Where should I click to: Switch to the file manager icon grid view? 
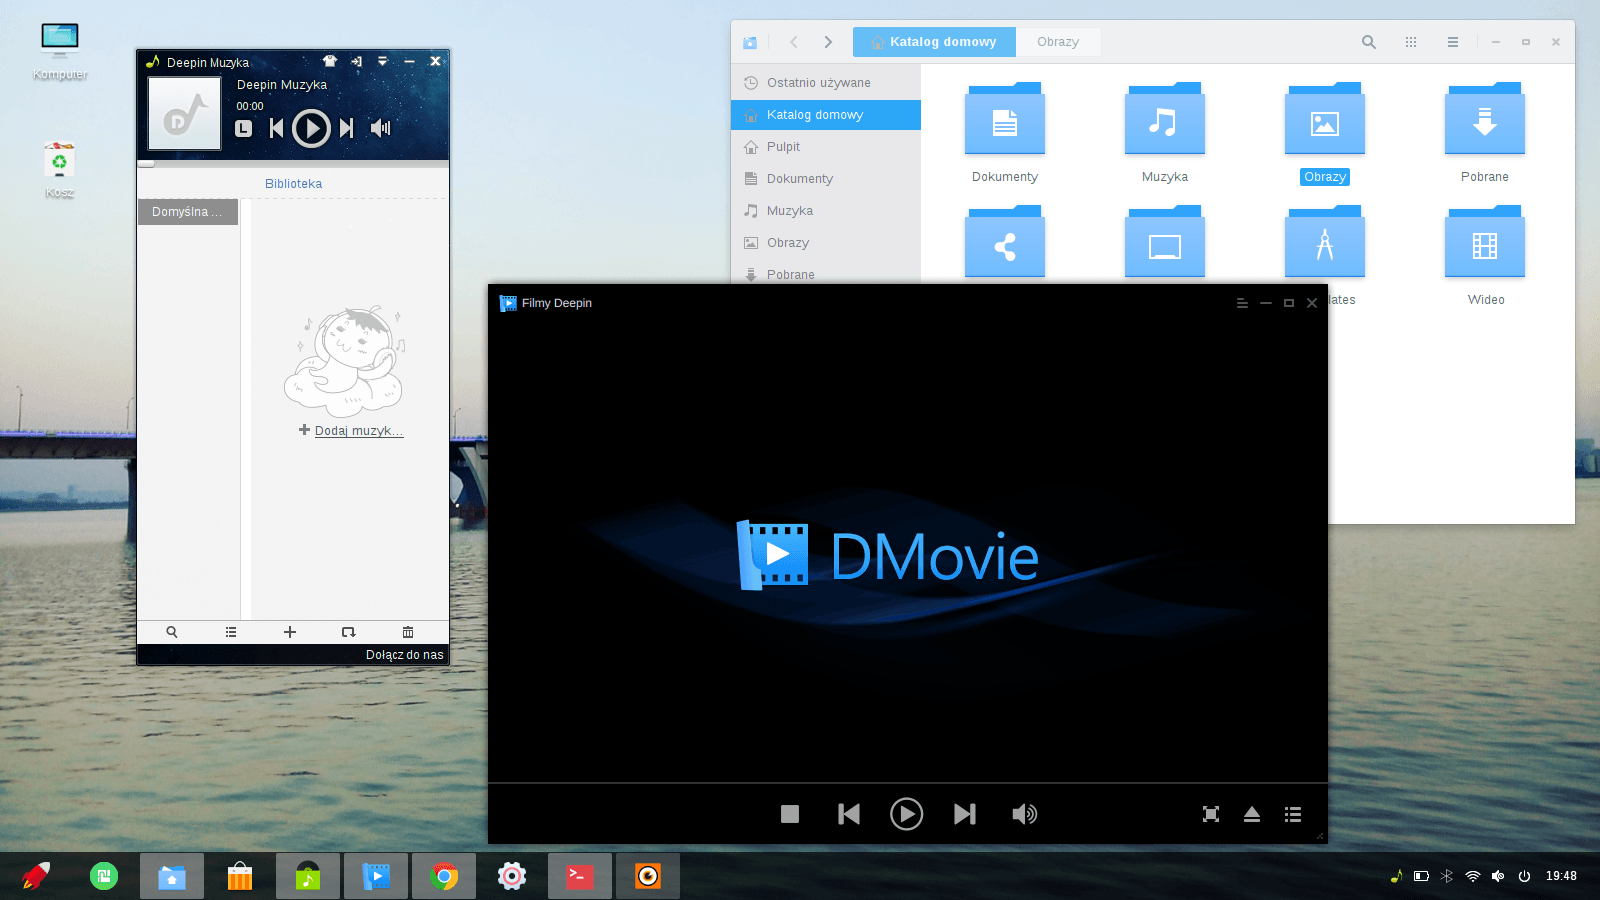click(x=1411, y=42)
